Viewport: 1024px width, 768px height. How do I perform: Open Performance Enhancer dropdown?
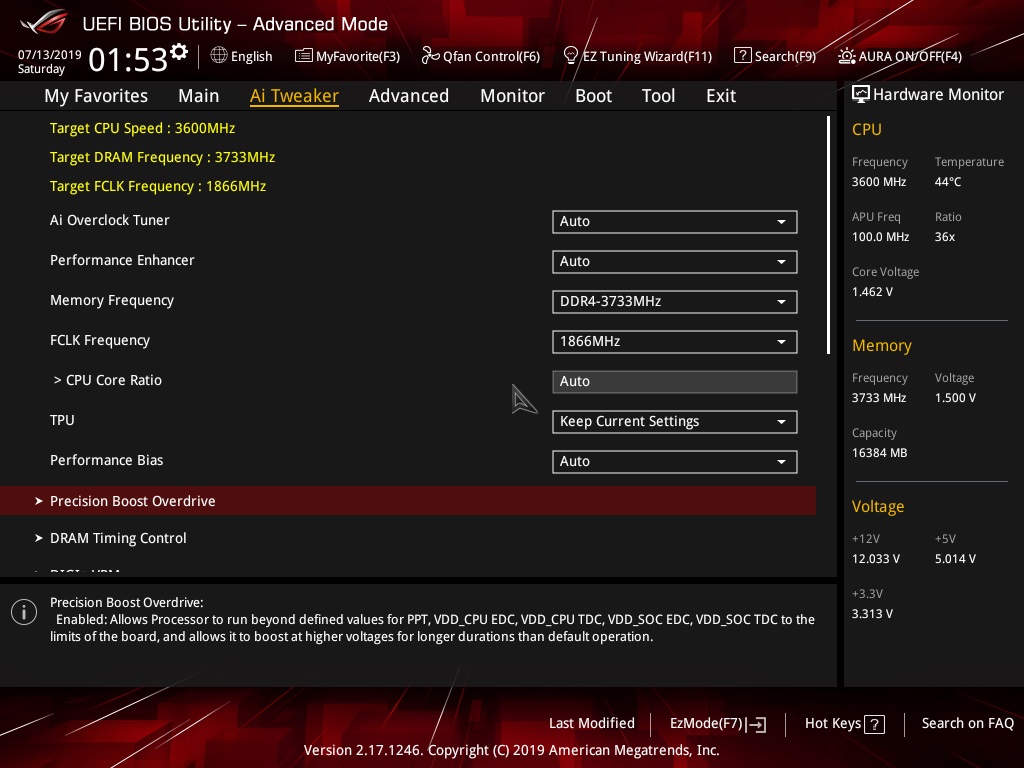click(x=675, y=261)
